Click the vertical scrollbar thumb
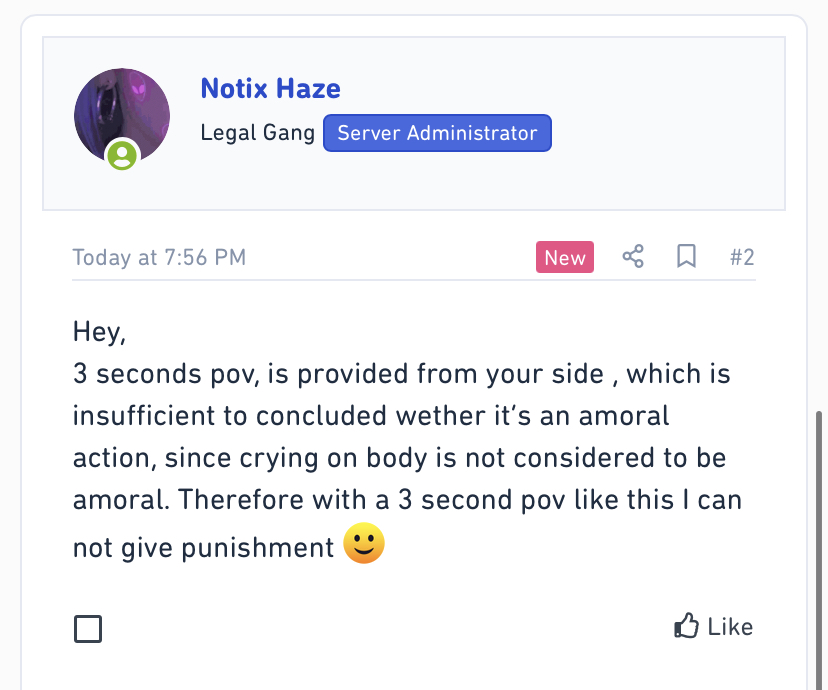The width and height of the screenshot is (828, 690). click(x=820, y=549)
